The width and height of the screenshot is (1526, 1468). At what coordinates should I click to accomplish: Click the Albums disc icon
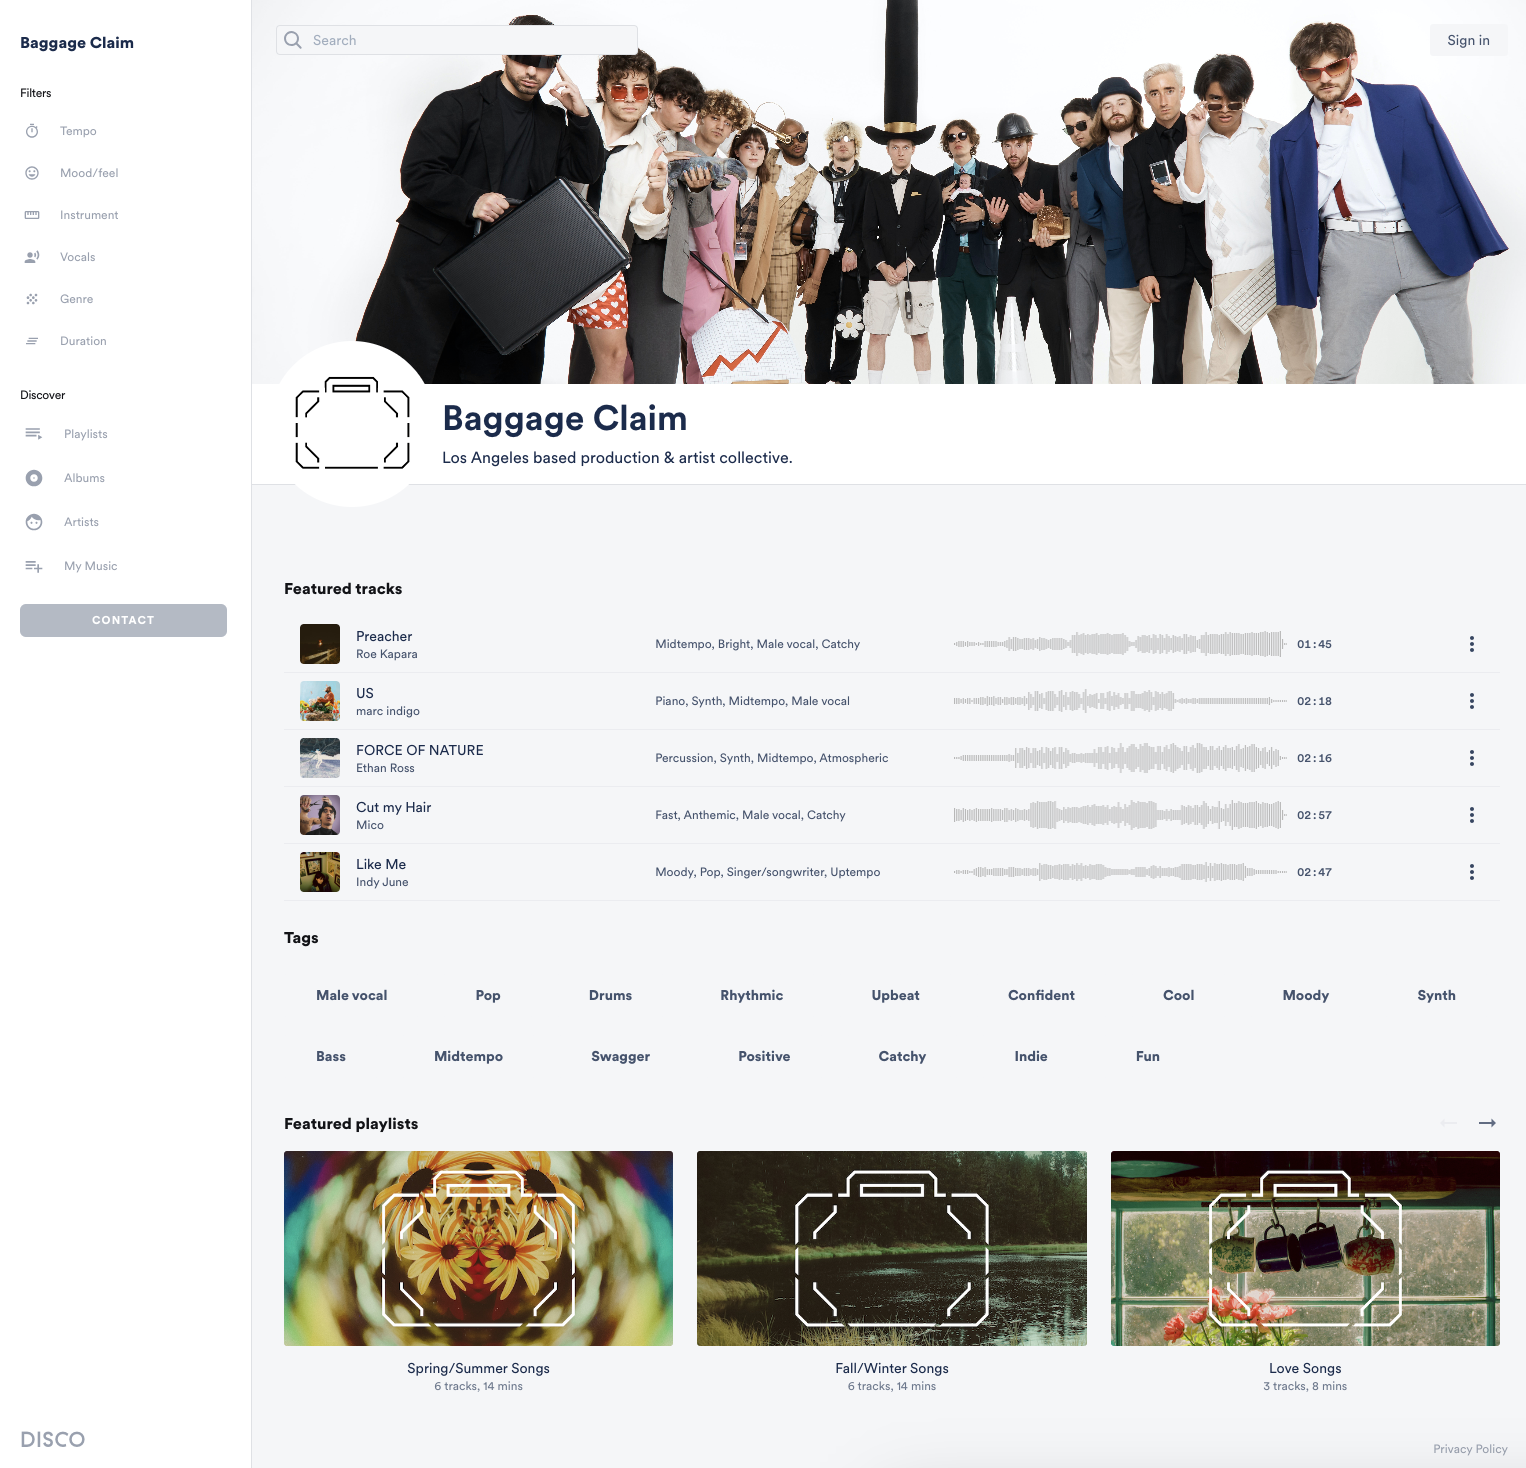(x=34, y=478)
